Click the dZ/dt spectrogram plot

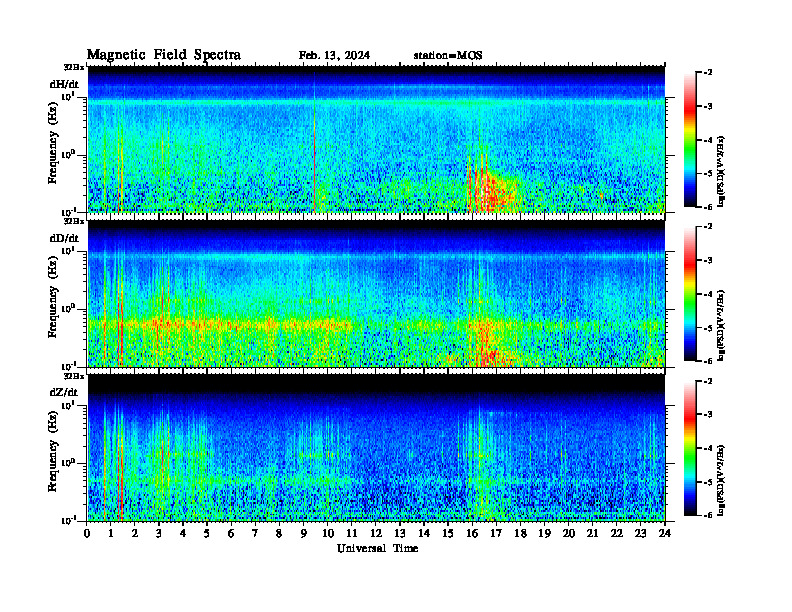pos(376,448)
